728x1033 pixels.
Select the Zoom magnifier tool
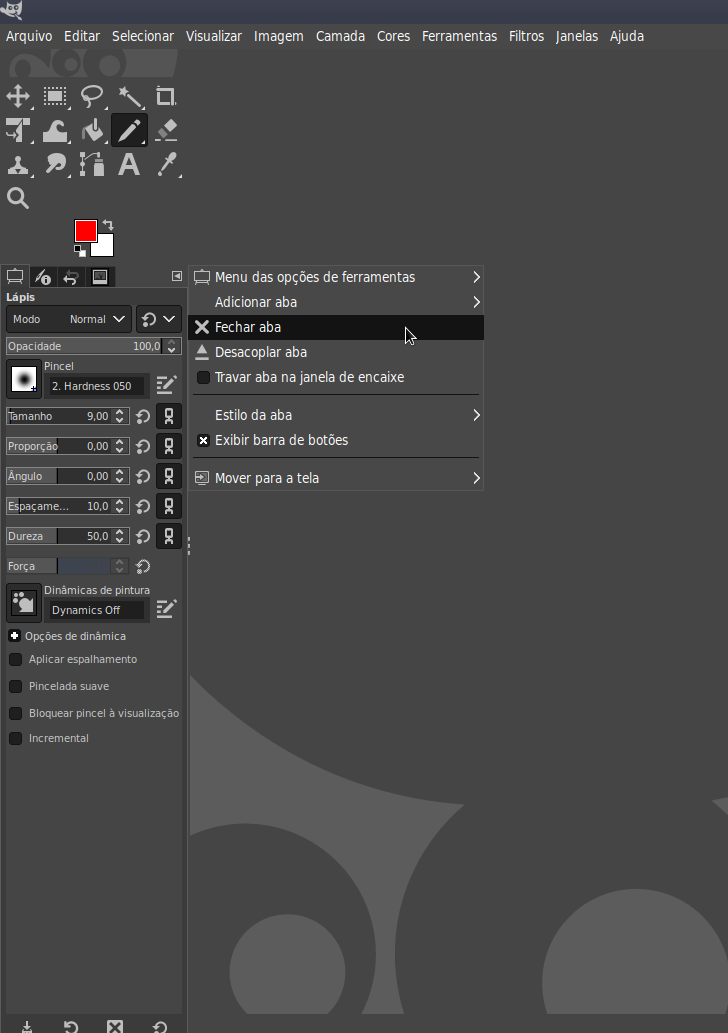[x=18, y=198]
